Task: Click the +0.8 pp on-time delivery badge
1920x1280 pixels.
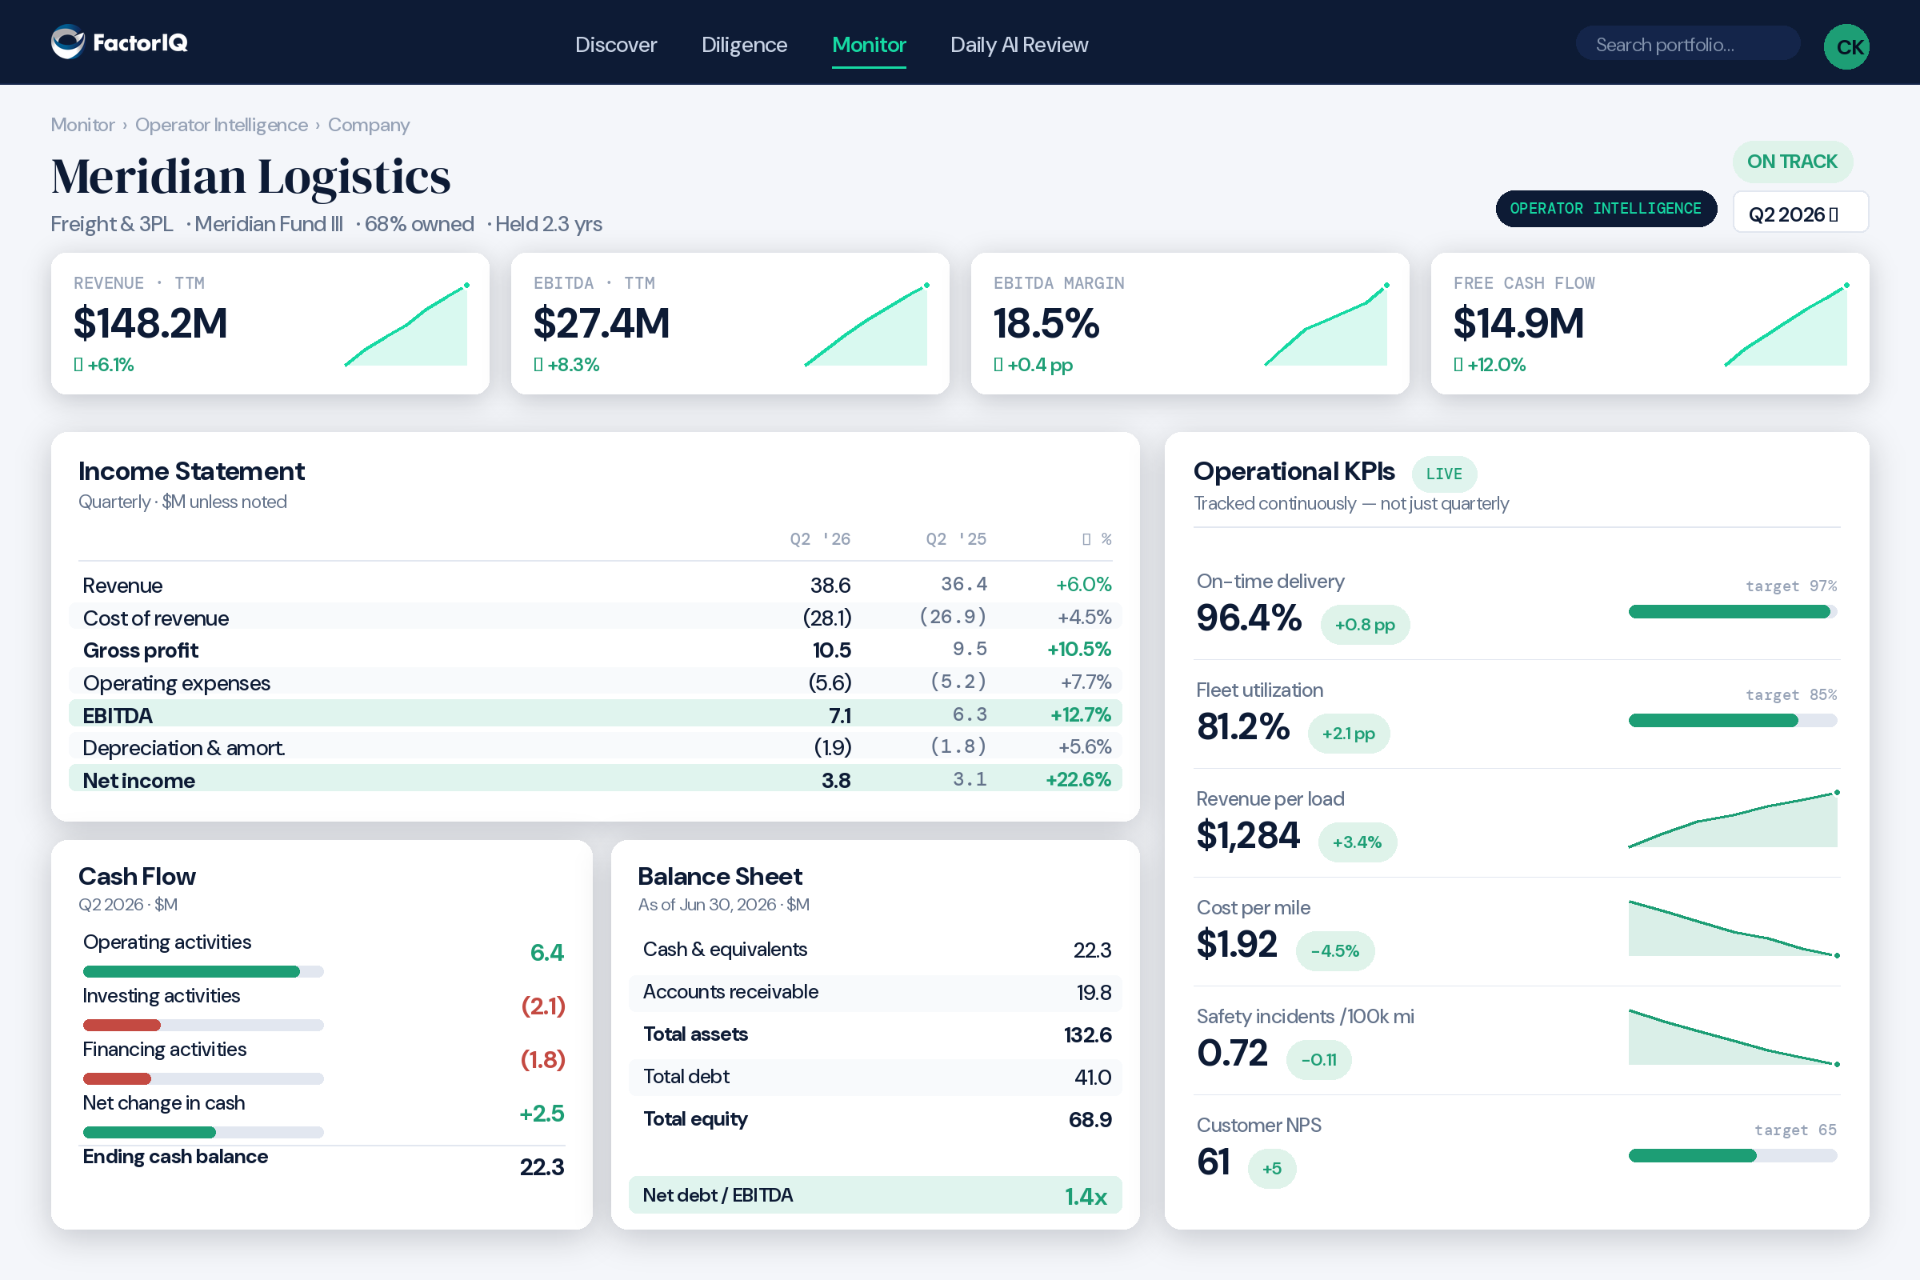Action: pyautogui.click(x=1365, y=625)
